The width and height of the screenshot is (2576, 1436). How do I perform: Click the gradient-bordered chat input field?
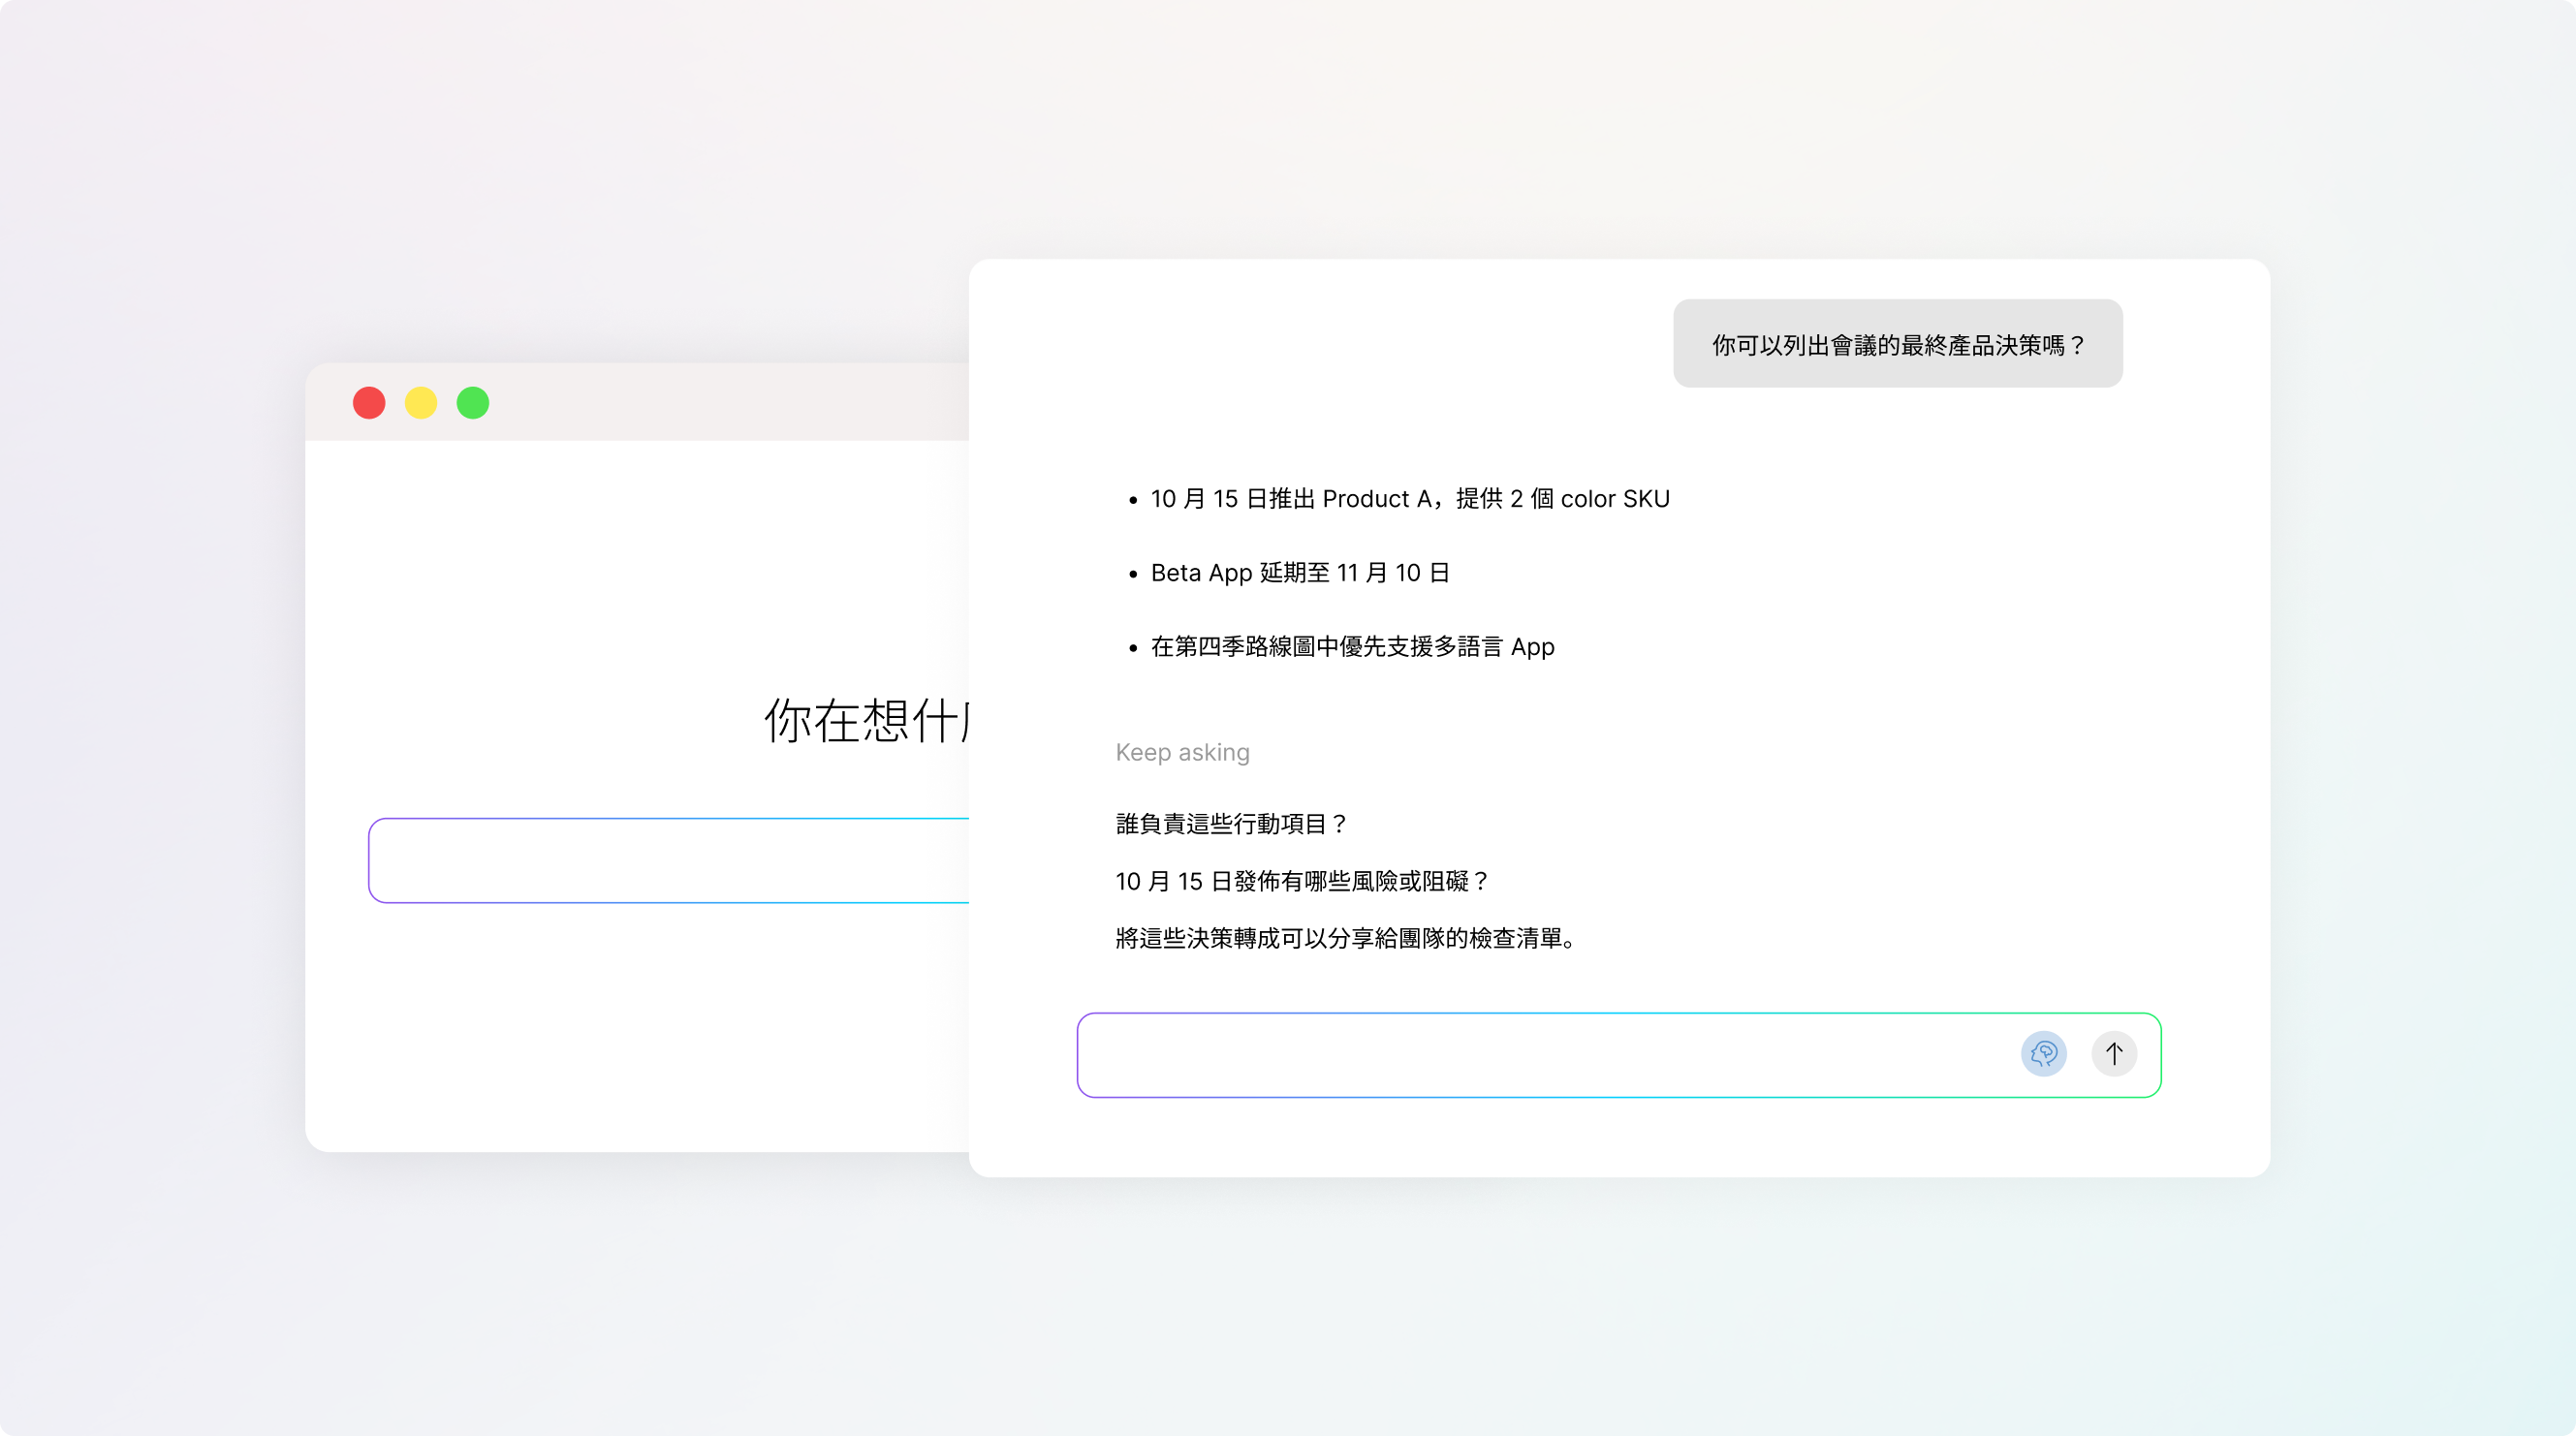(1540, 1055)
